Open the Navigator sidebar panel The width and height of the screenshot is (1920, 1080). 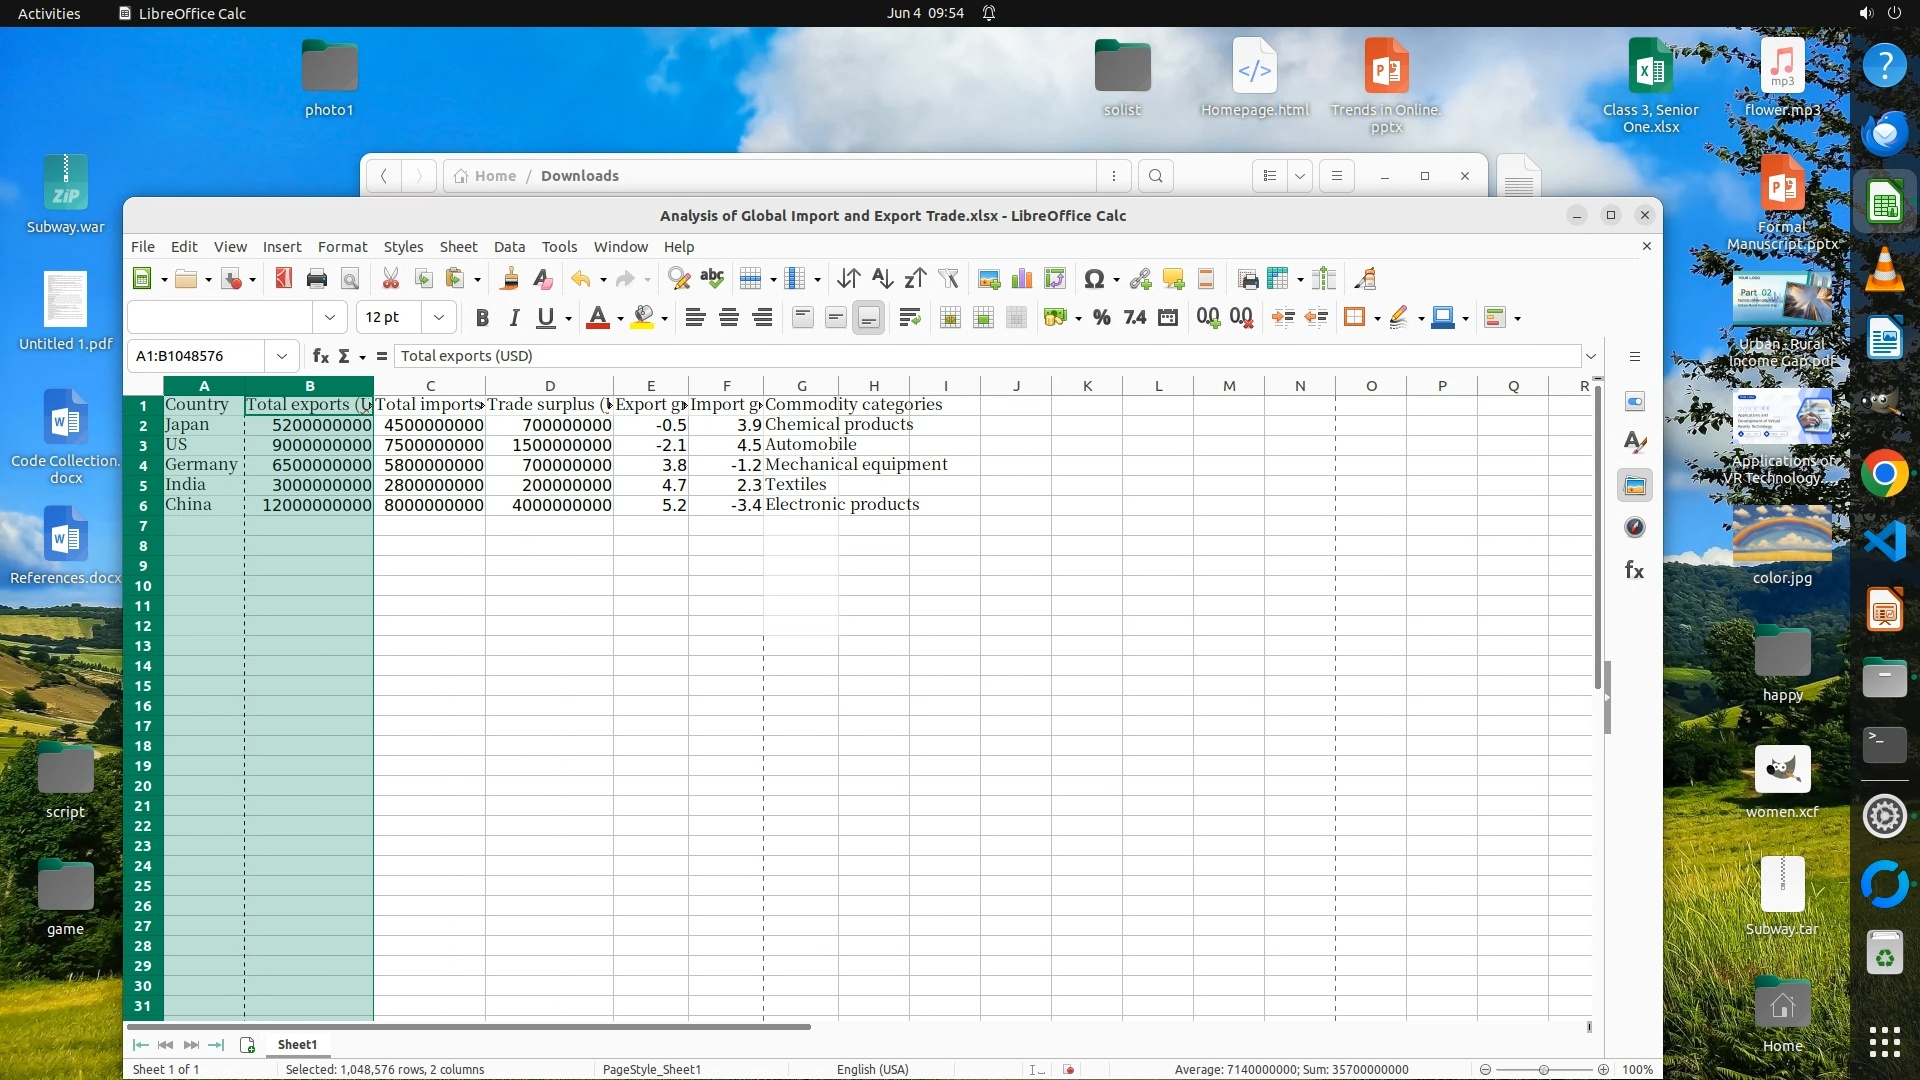[x=1635, y=528]
